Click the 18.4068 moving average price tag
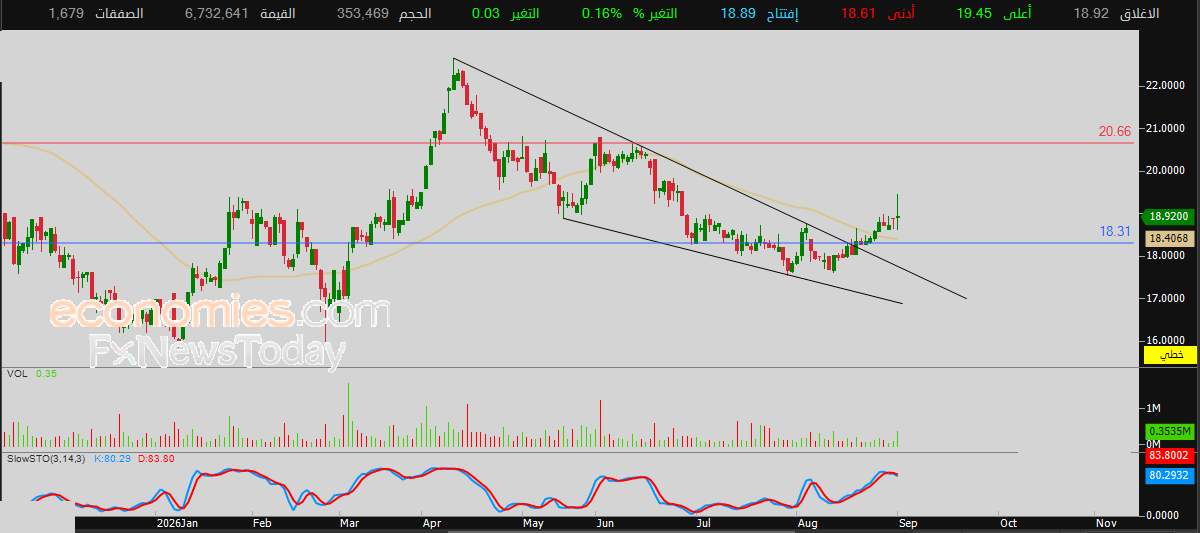 (1168, 239)
